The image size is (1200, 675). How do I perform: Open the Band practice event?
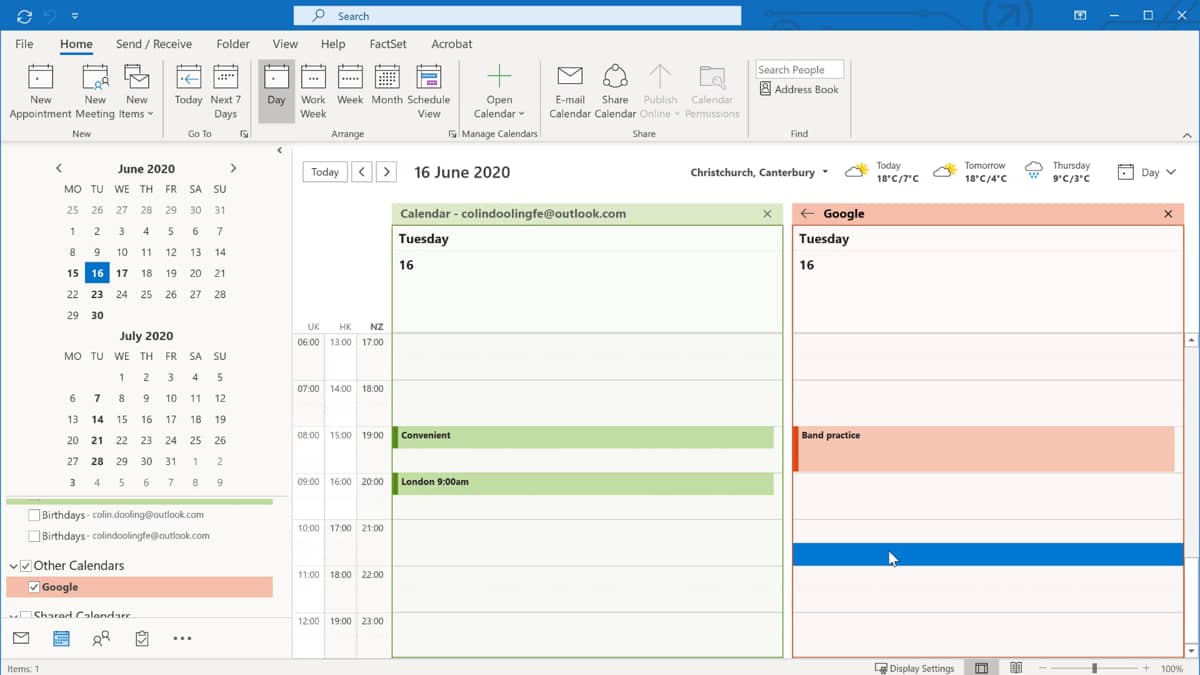(x=984, y=449)
